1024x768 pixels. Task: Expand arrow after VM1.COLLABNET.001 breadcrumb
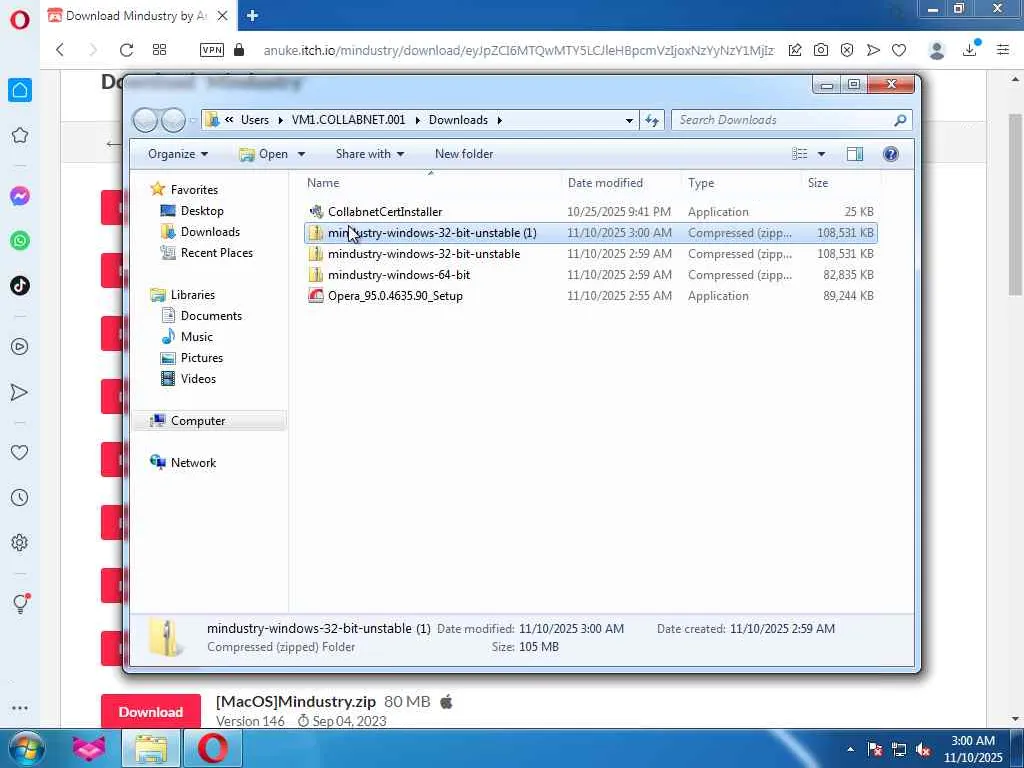(x=417, y=120)
